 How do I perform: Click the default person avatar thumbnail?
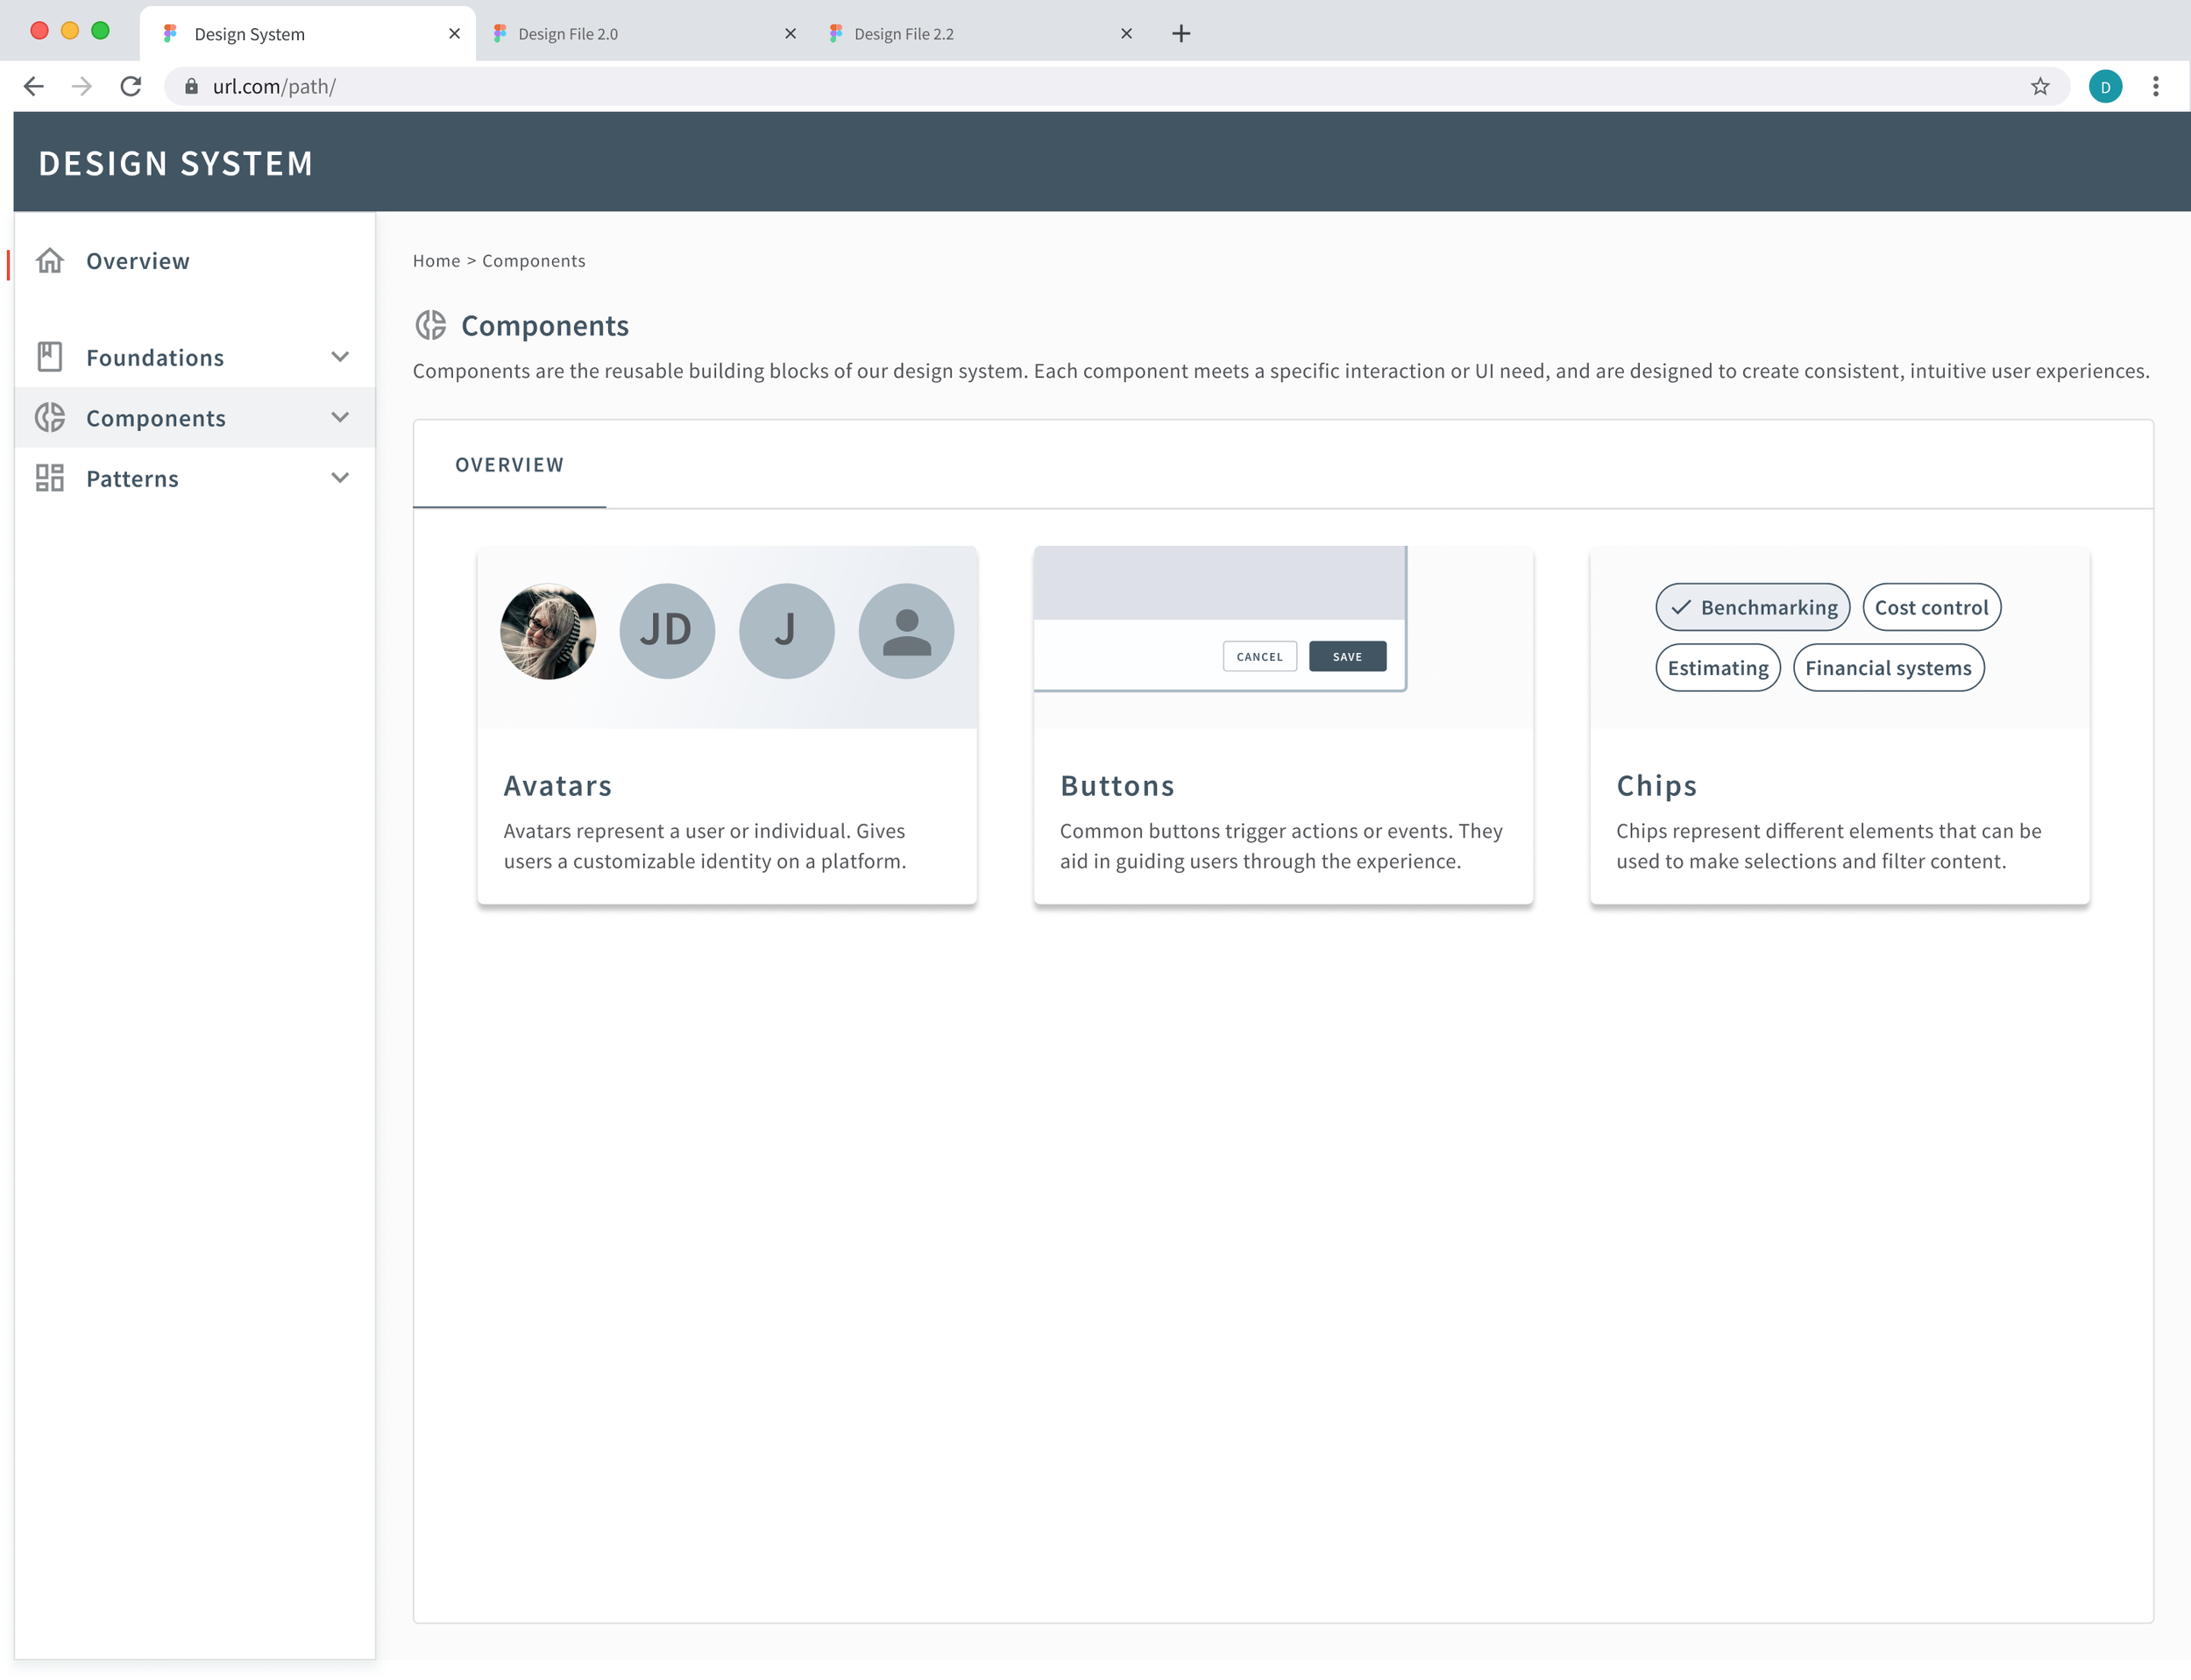tap(905, 630)
